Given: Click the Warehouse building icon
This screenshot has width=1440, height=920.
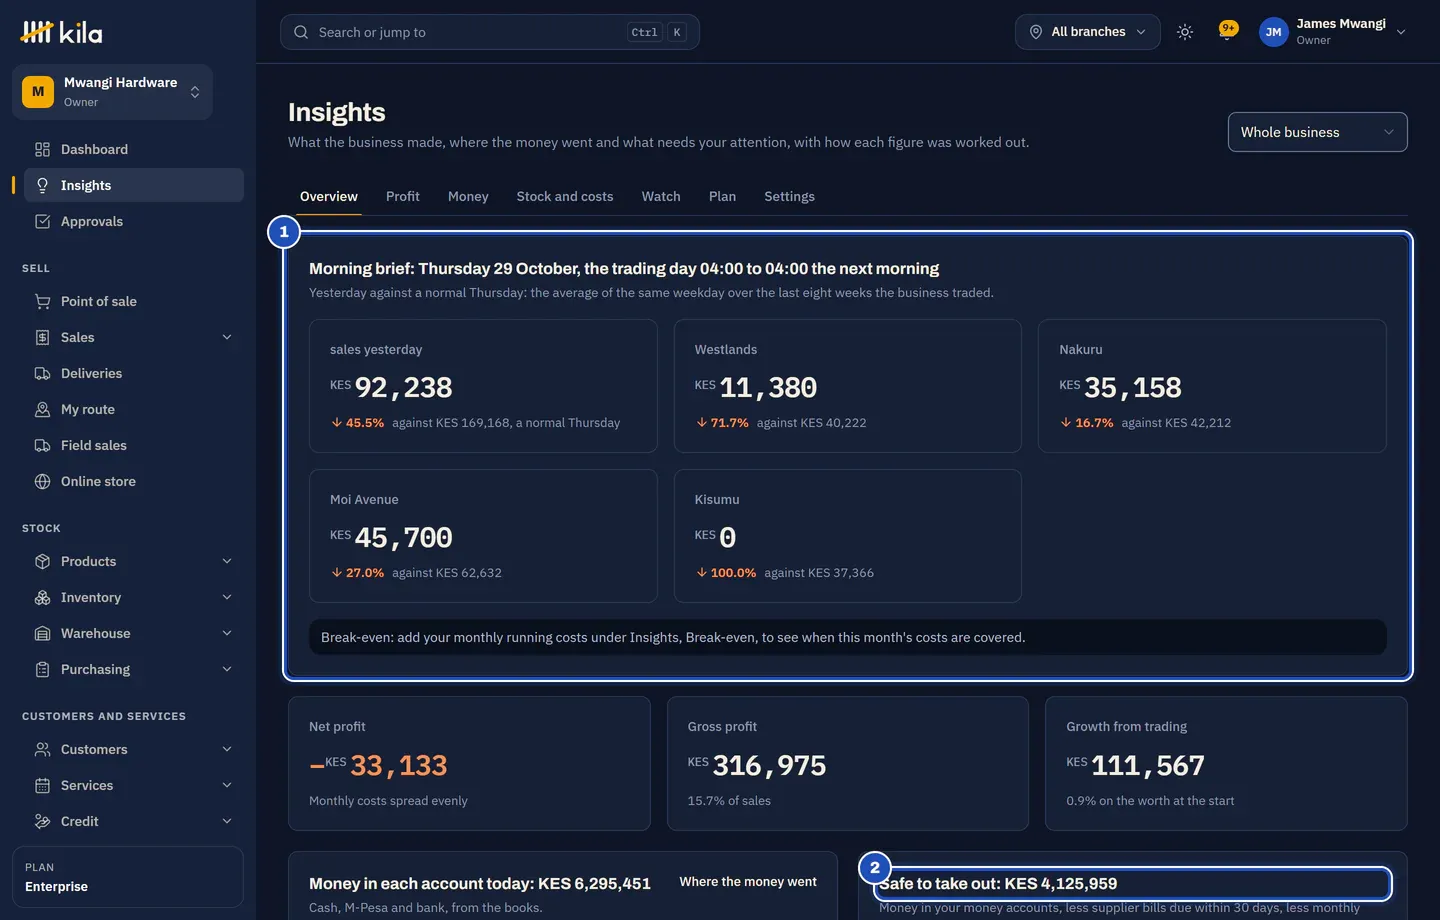Looking at the screenshot, I should tap(42, 634).
